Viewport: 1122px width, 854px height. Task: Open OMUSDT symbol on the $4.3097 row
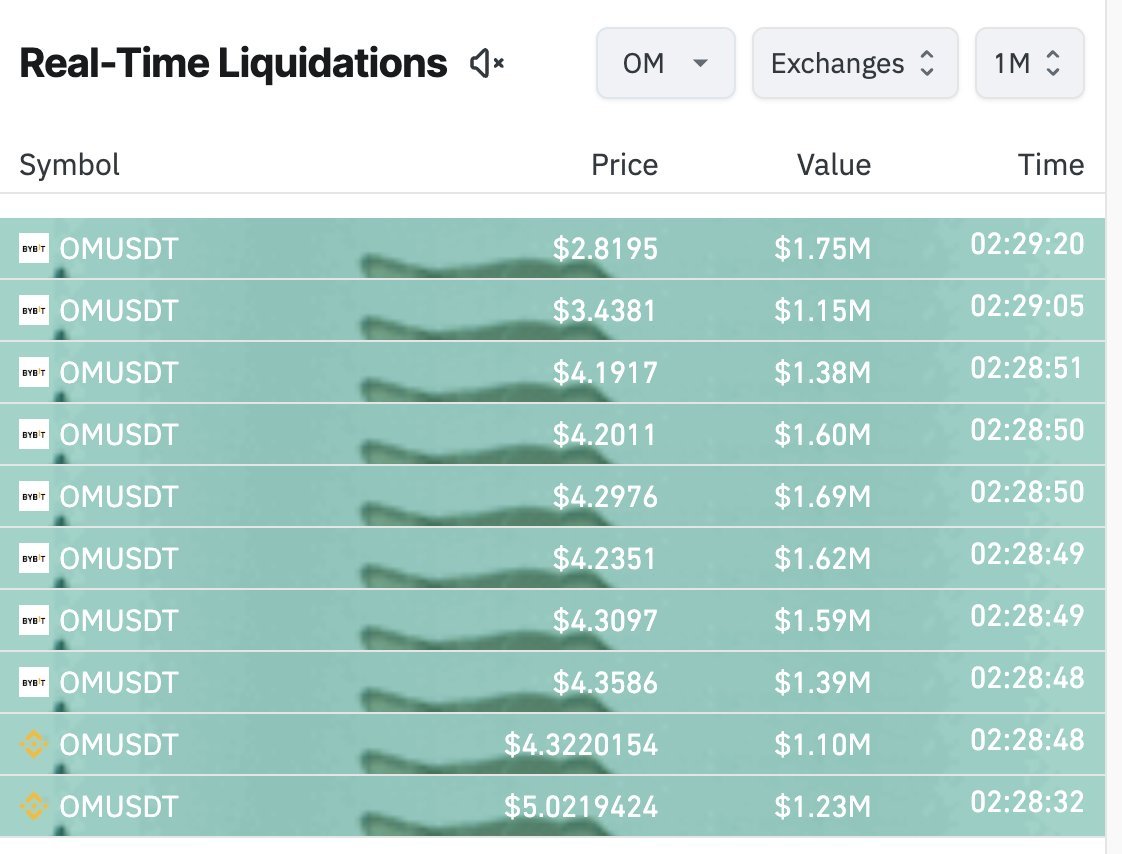(119, 621)
